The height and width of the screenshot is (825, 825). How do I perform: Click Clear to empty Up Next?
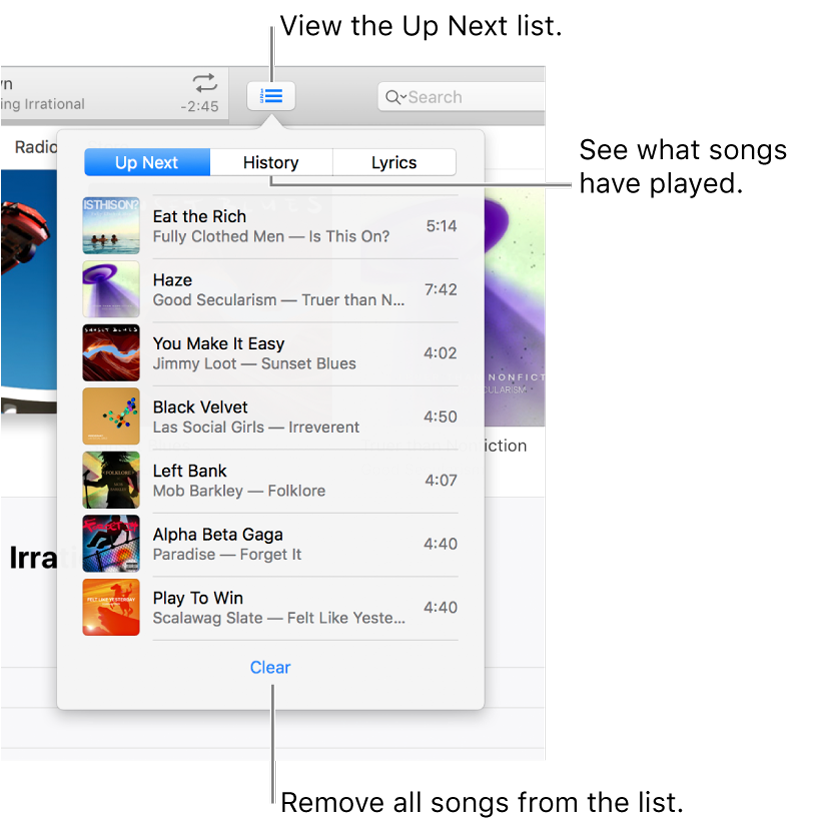pos(270,667)
